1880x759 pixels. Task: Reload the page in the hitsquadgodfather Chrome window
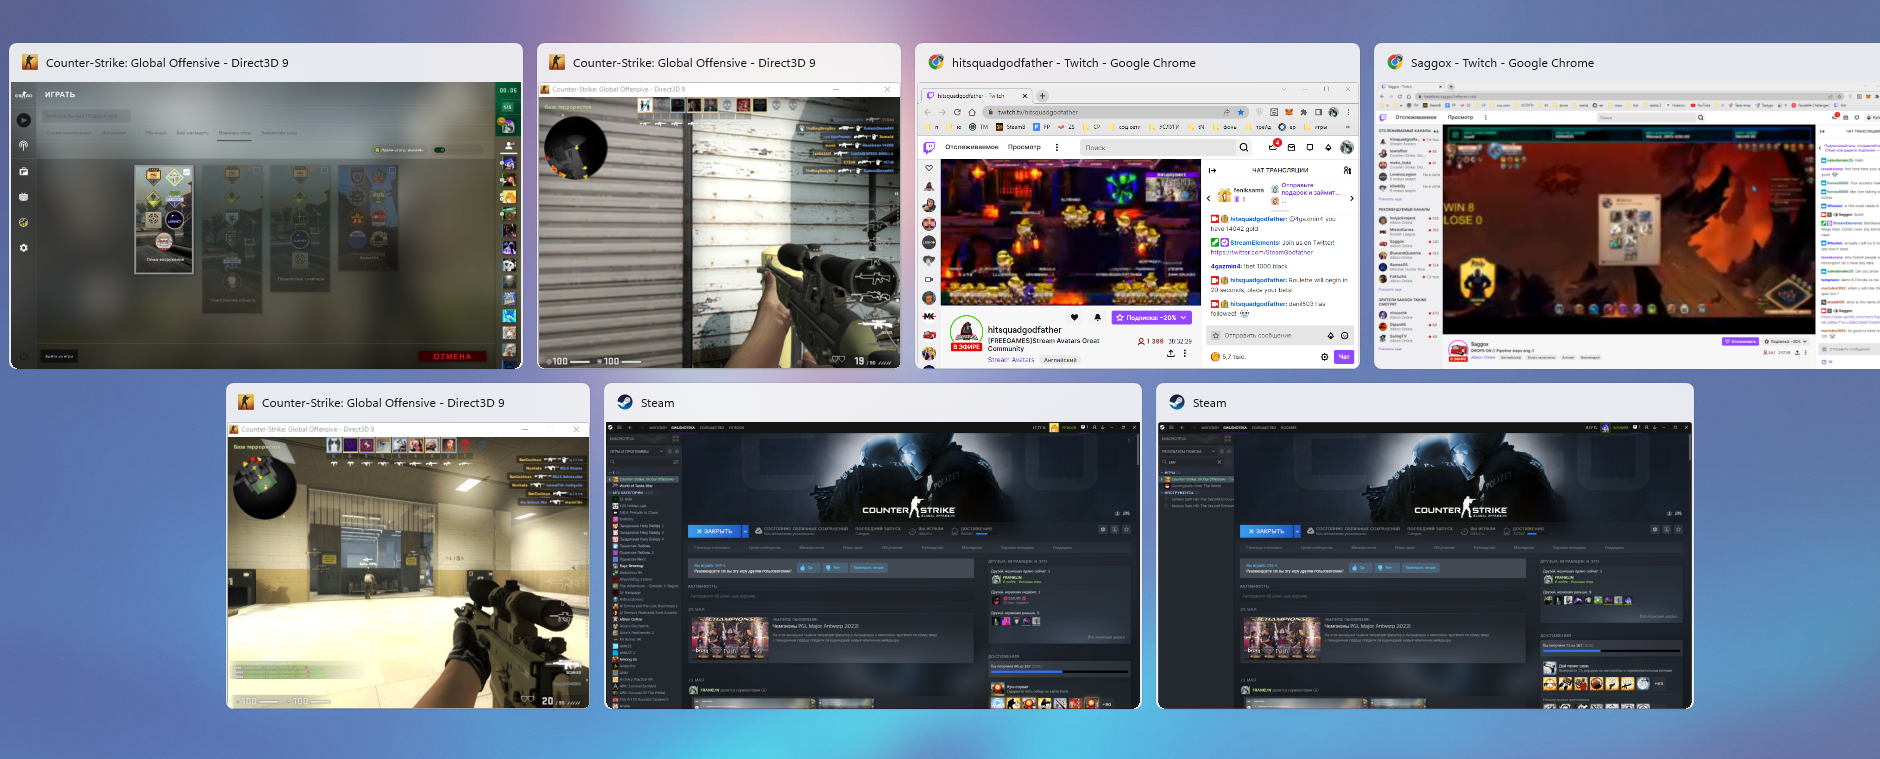(x=957, y=112)
